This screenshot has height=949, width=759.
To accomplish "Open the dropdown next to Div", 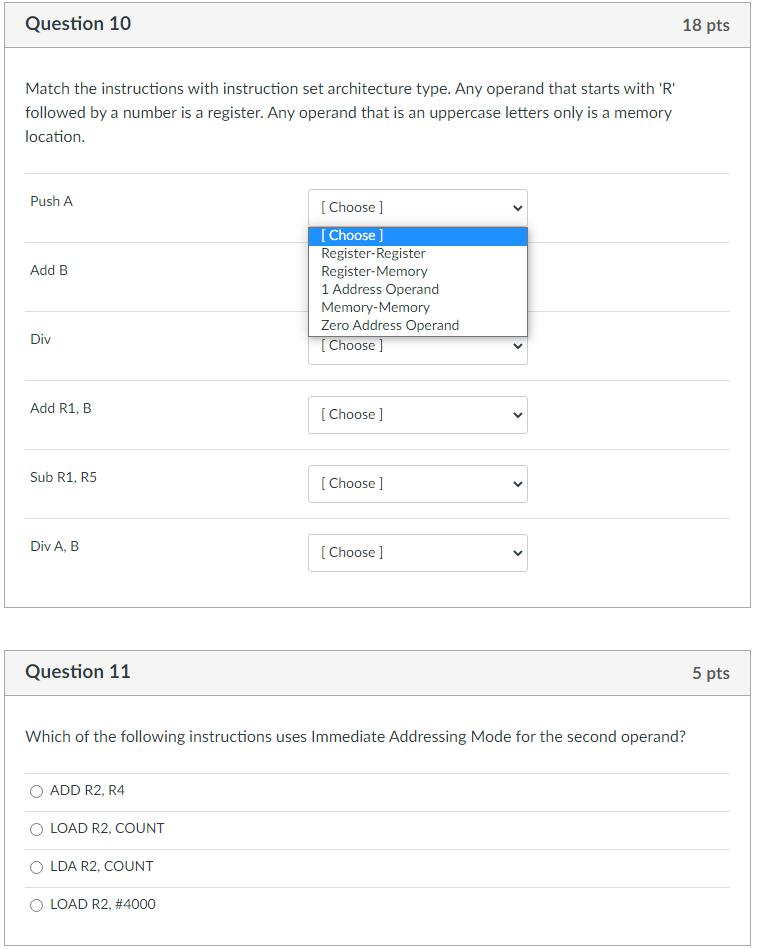I will (x=417, y=345).
